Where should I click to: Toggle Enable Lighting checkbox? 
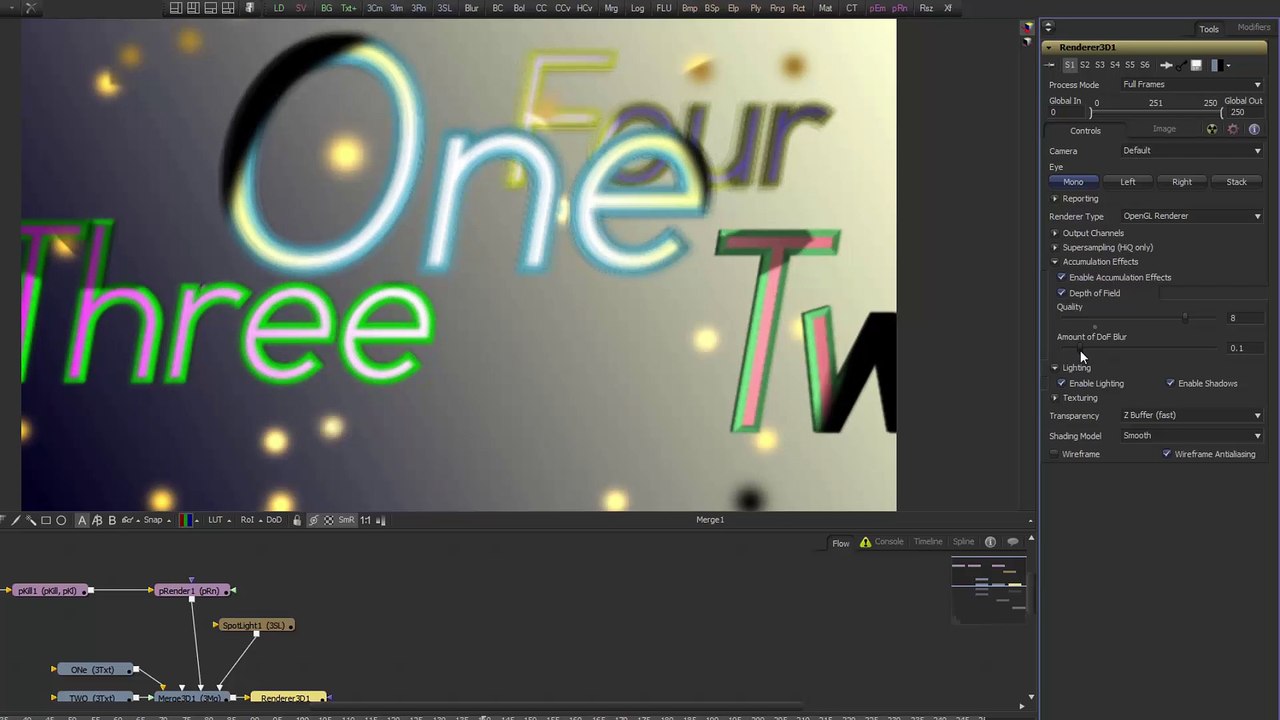click(1062, 383)
